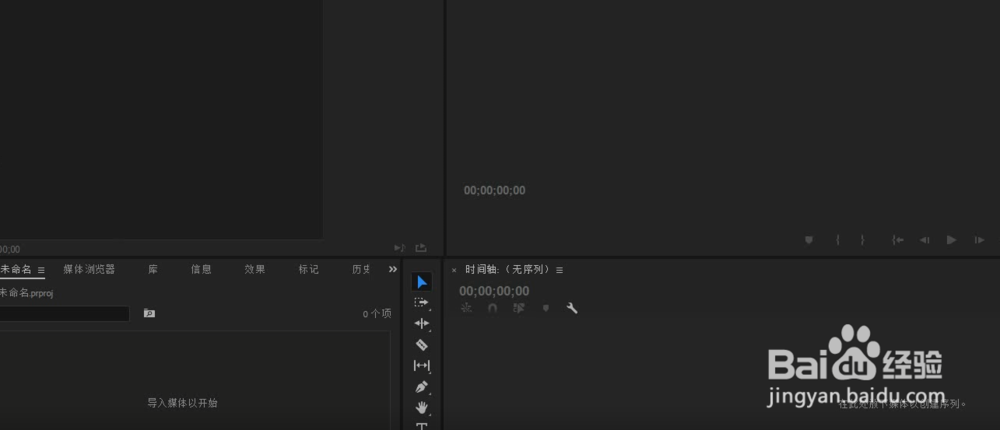Switch to the 未命名 project tab
This screenshot has width=1000, height=430.
[15, 269]
